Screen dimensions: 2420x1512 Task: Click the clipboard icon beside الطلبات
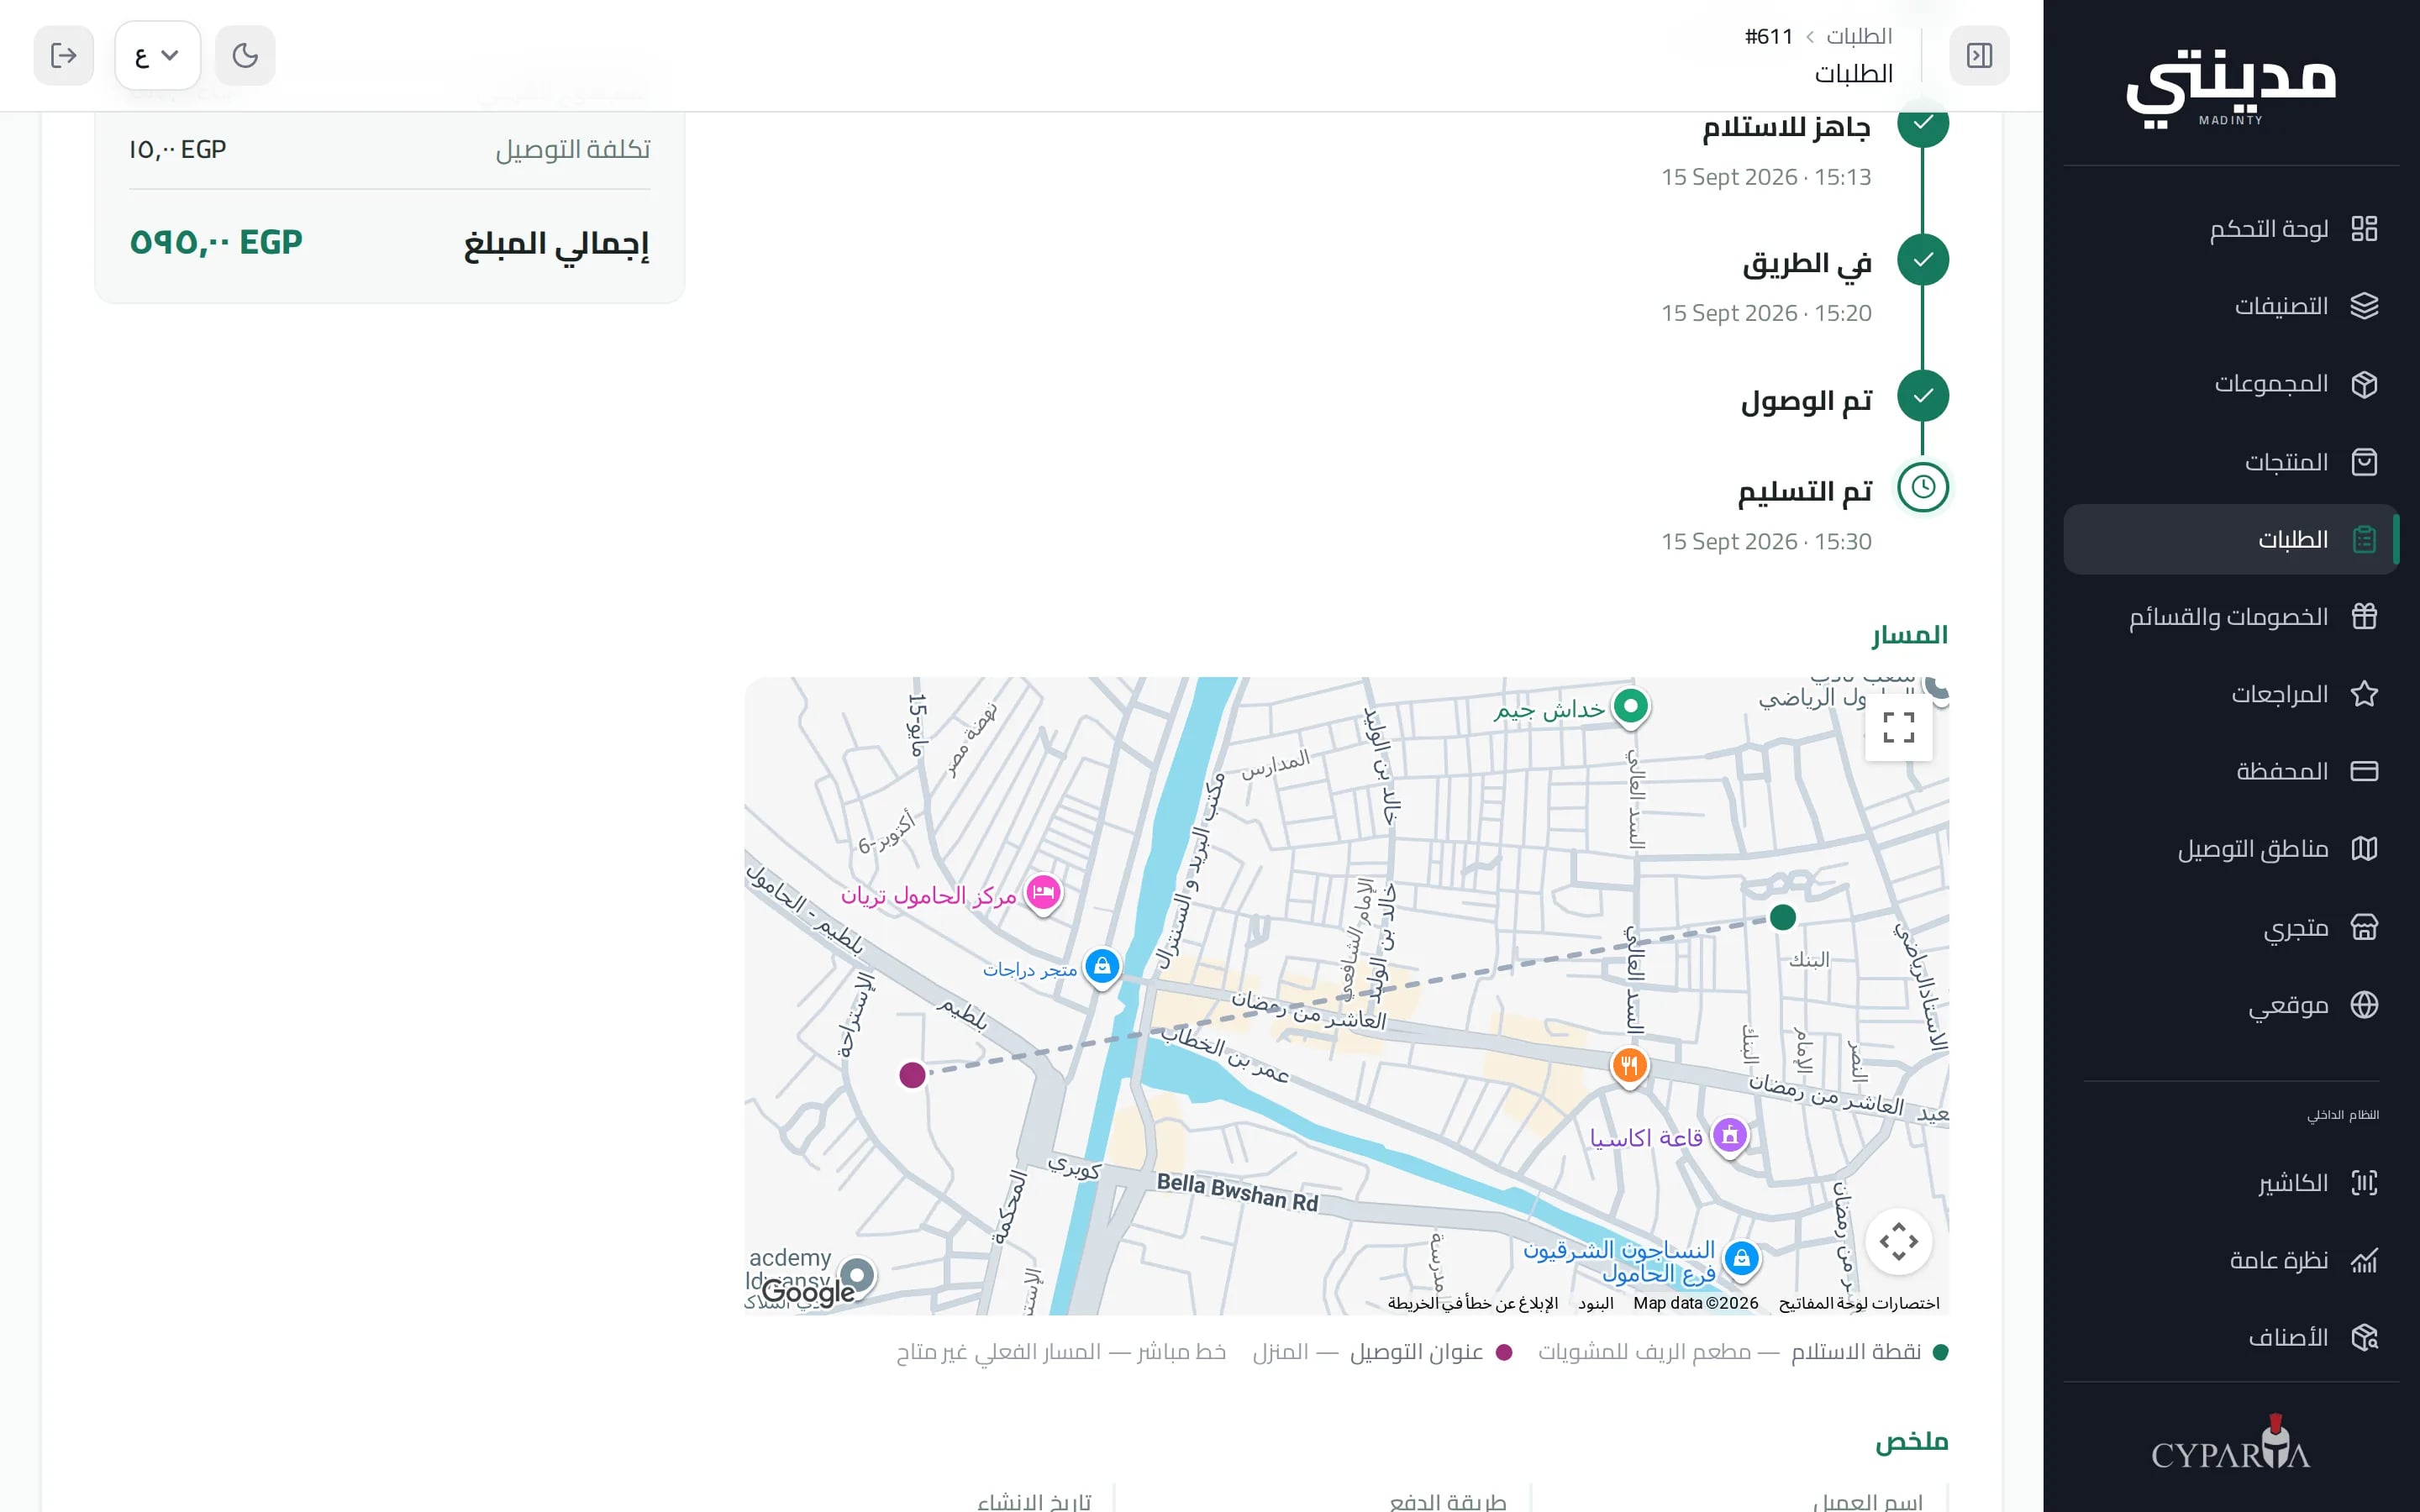coord(2364,539)
